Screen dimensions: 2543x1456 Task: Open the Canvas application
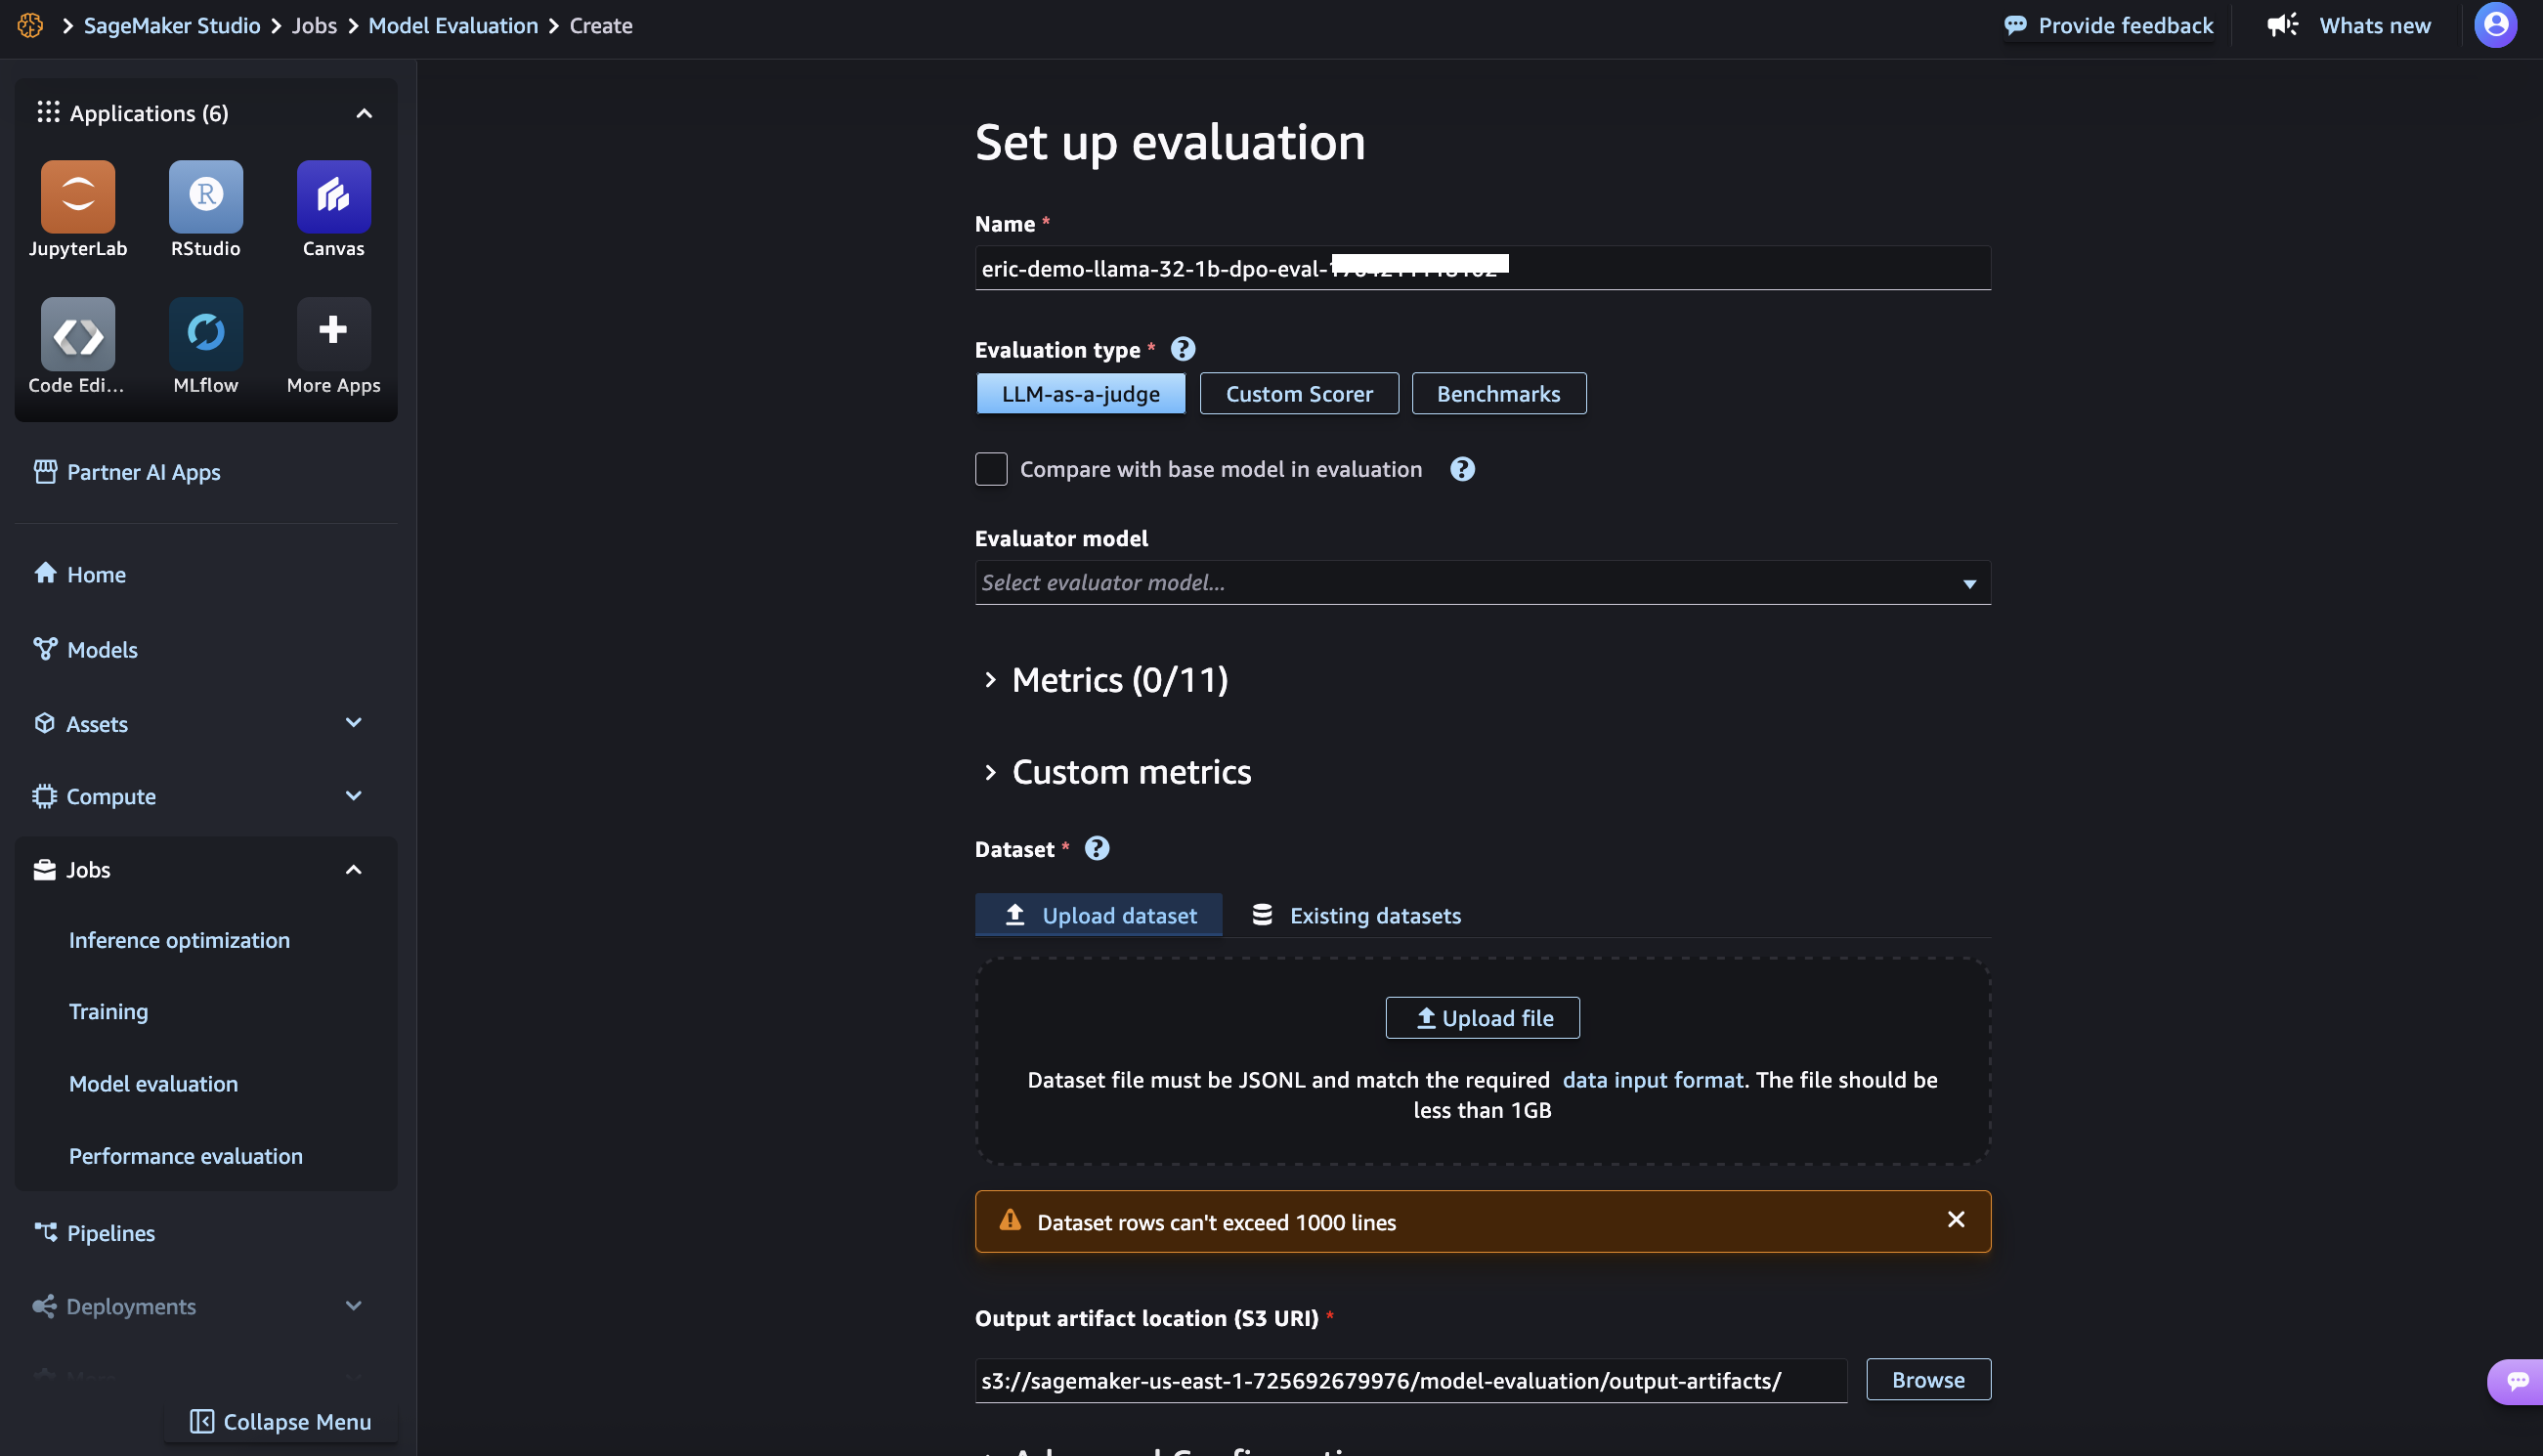pyautogui.click(x=334, y=196)
